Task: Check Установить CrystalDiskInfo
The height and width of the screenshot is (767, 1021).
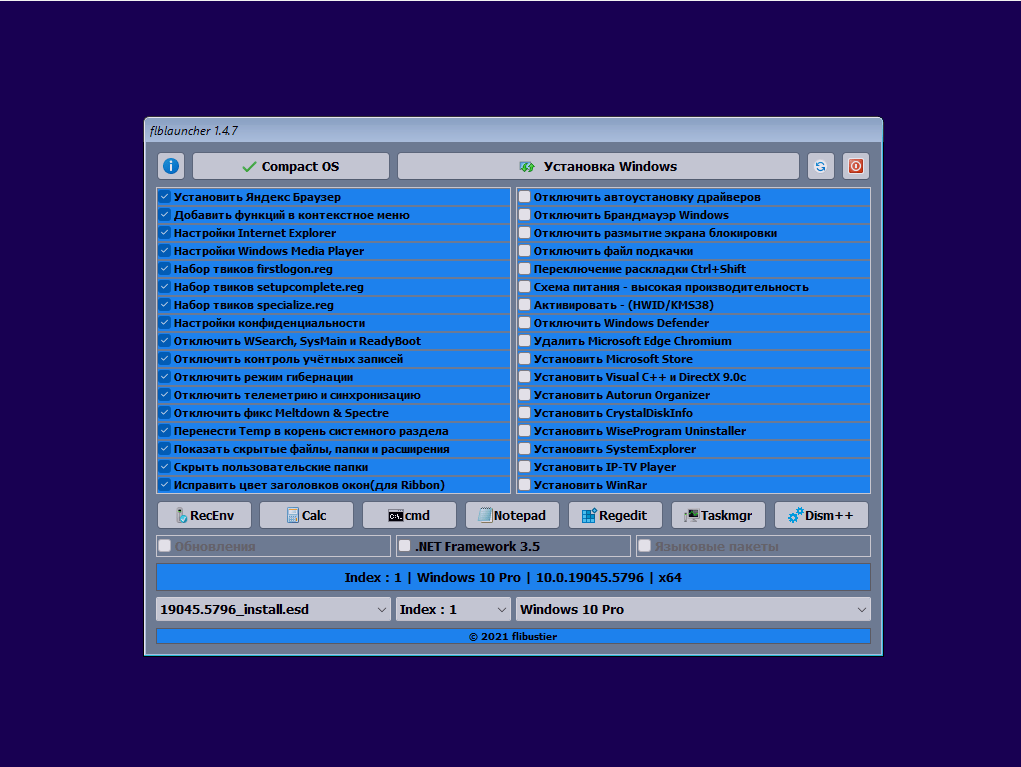Action: [525, 413]
